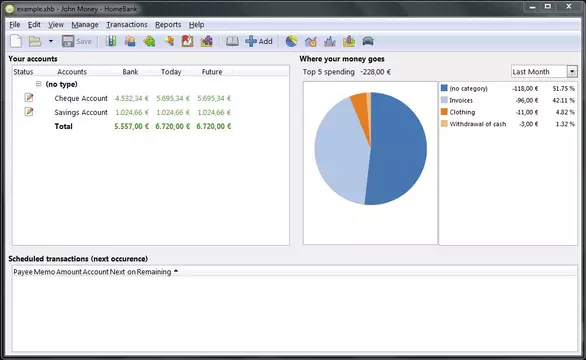Open the Reports menu
Viewport: 586px width, 360px height.
pyautogui.click(x=168, y=25)
